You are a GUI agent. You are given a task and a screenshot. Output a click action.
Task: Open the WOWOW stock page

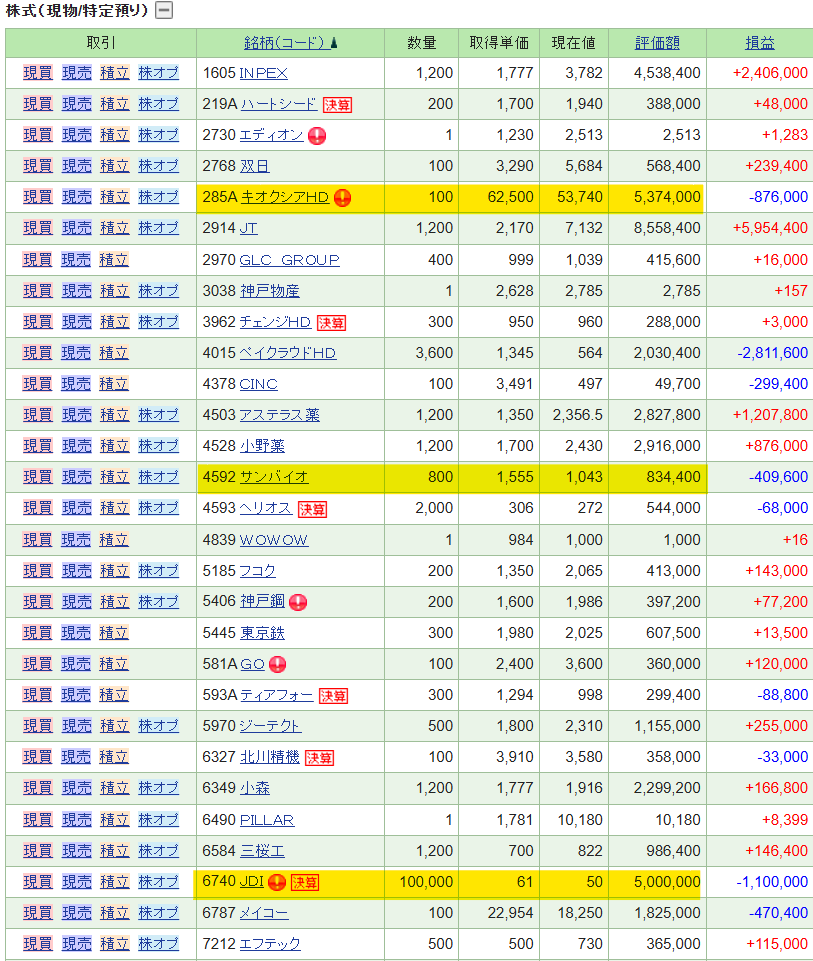coord(274,540)
